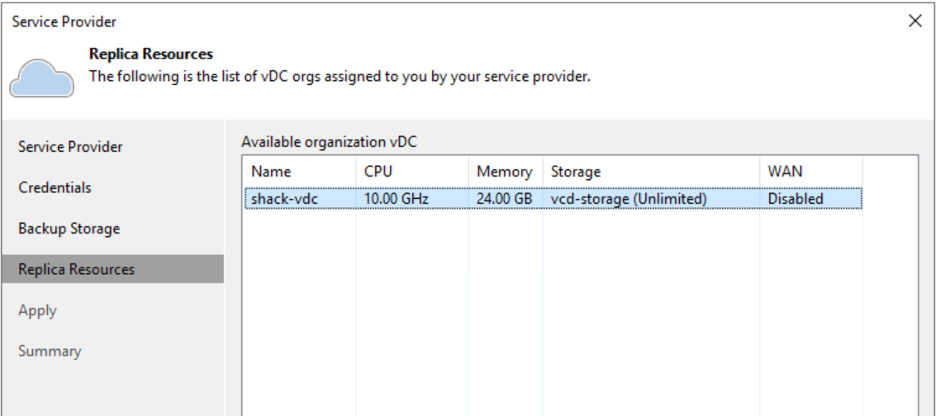Click the Memory column header
936x416 pixels.
coord(506,172)
